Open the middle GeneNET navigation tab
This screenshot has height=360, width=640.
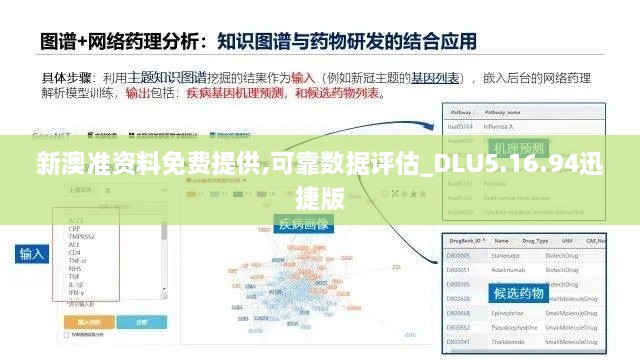(163, 135)
